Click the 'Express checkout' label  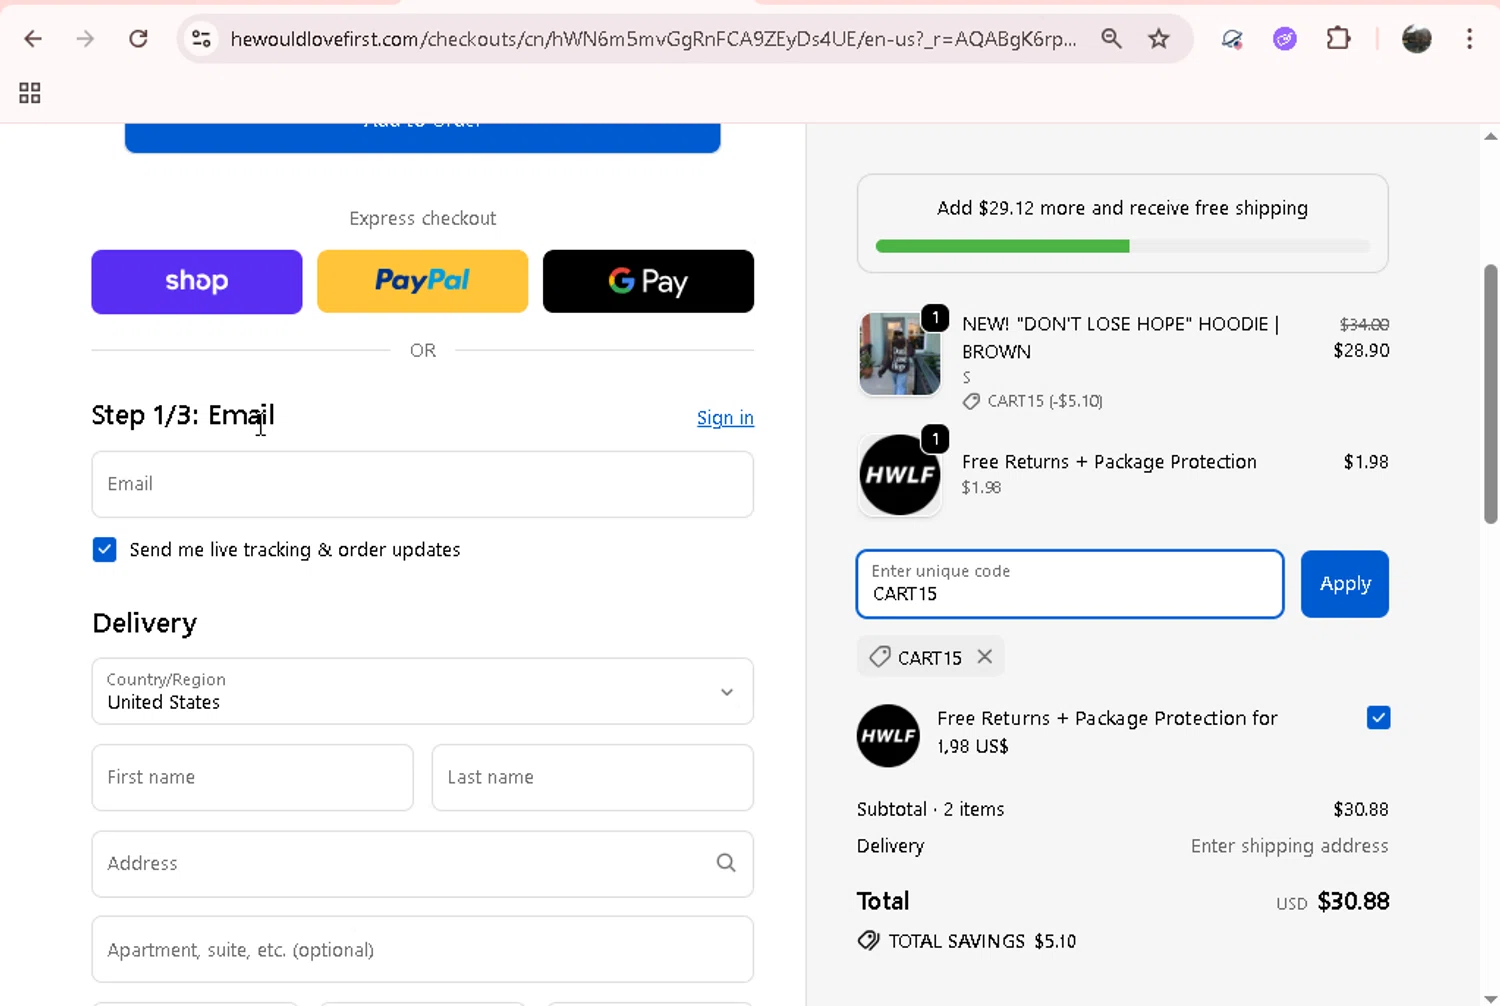(422, 218)
